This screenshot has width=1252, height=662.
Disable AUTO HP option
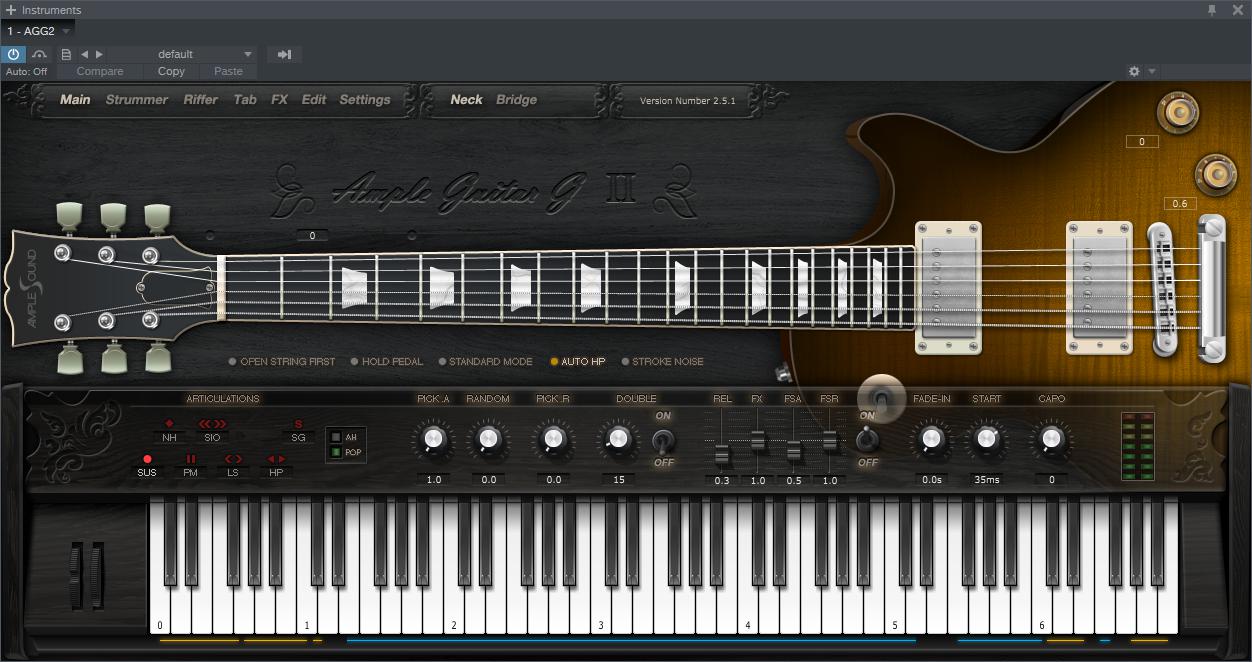pyautogui.click(x=578, y=362)
